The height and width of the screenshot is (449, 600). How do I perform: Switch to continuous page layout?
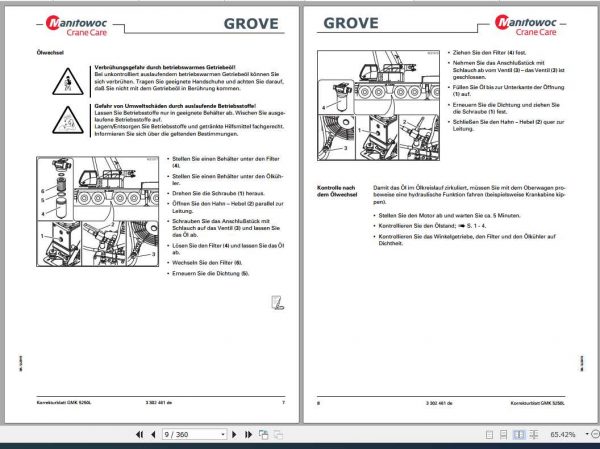pos(504,435)
